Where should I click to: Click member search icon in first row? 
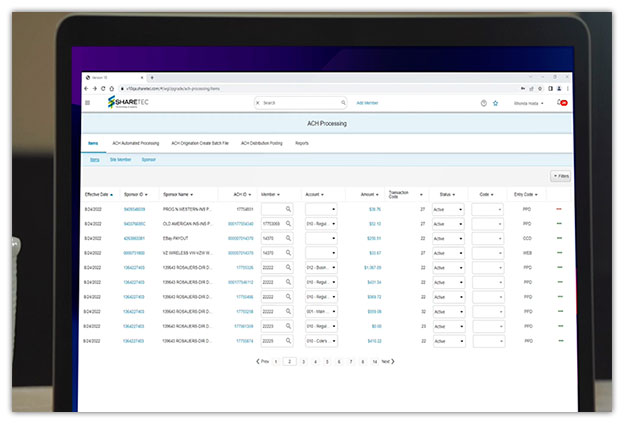point(289,209)
